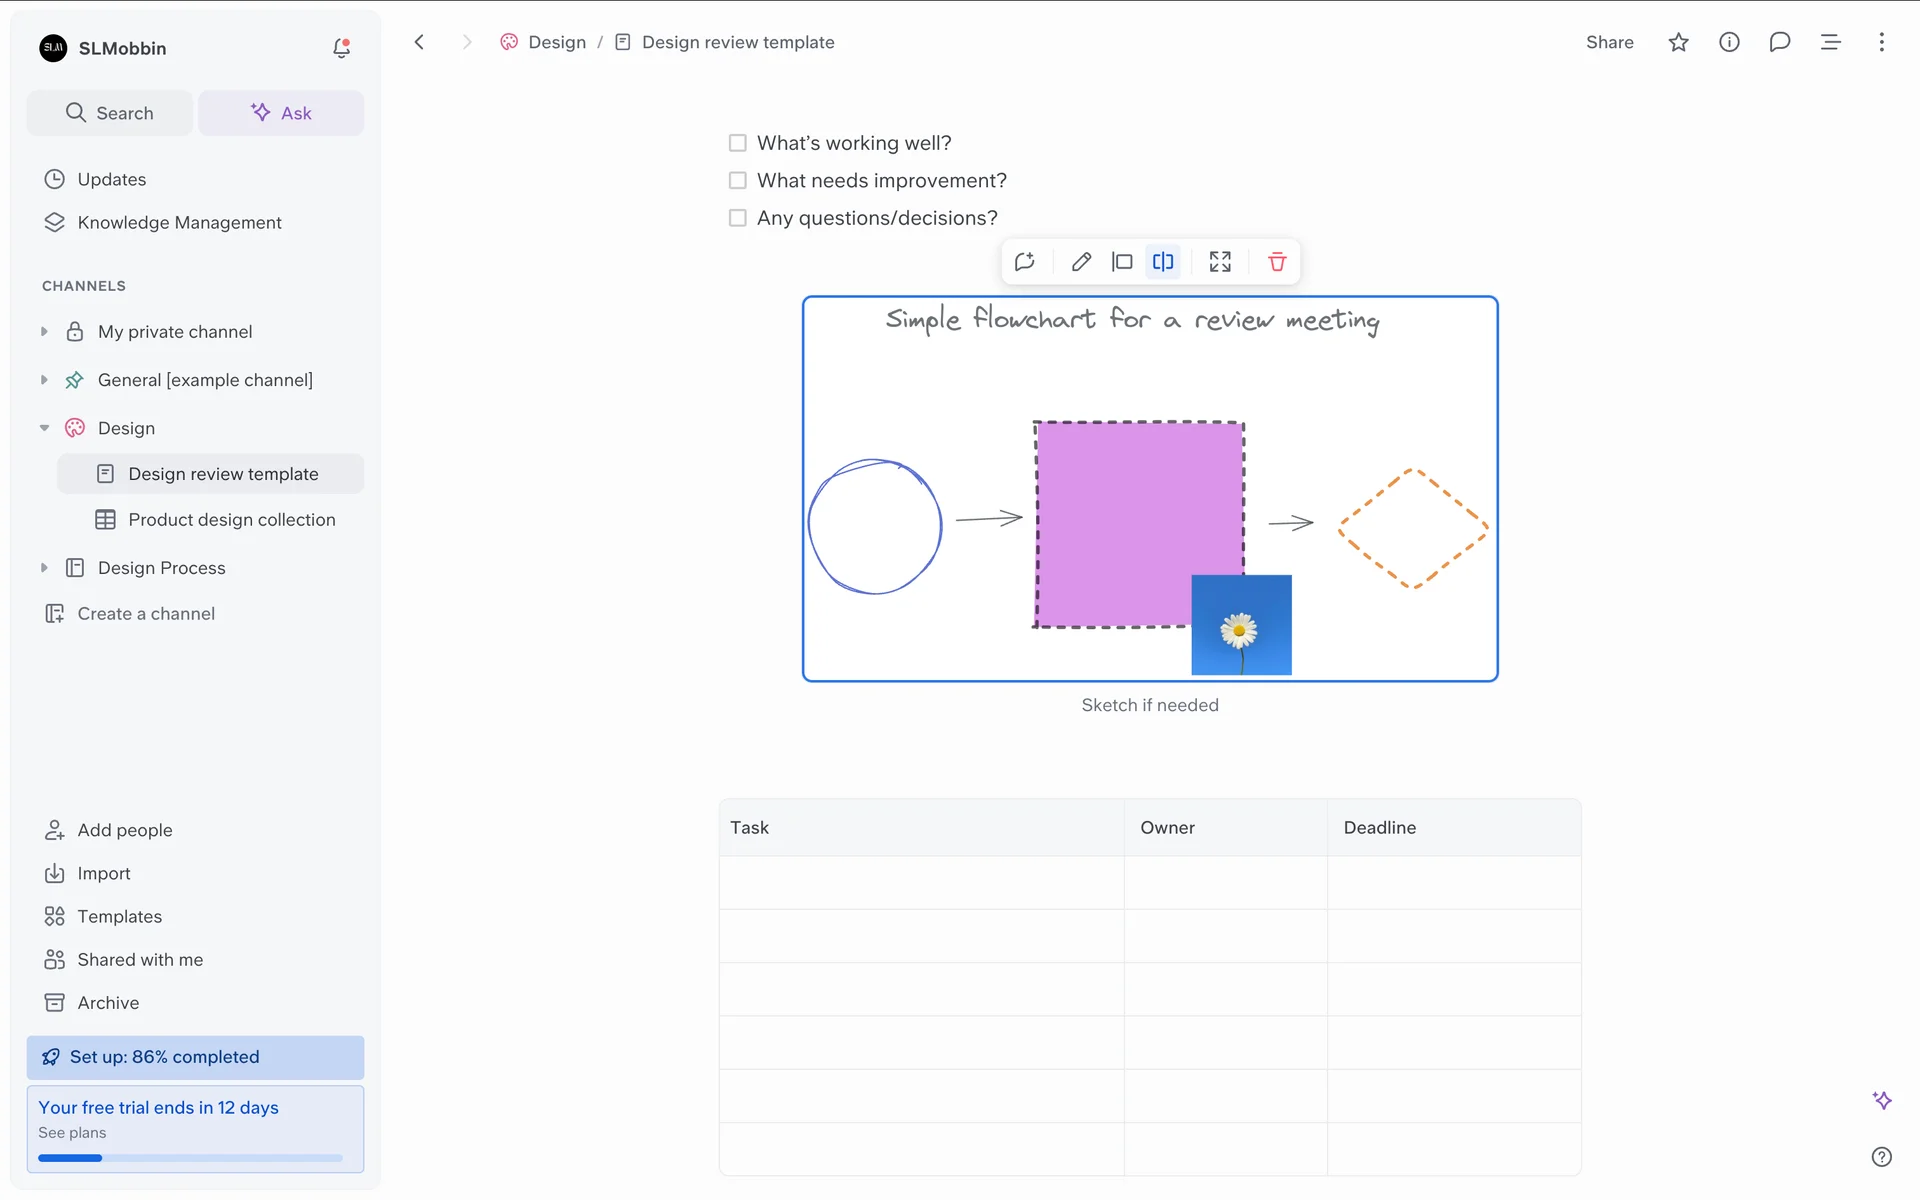This screenshot has width=1920, height=1200.
Task: Click the Search field in sidebar
Action: pos(110,113)
